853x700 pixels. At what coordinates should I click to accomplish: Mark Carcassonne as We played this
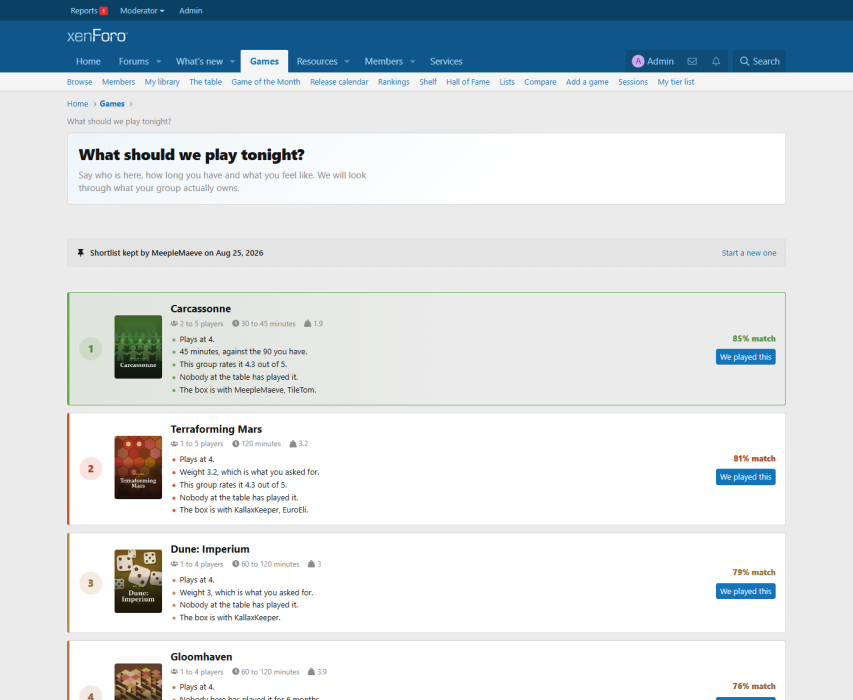pyautogui.click(x=745, y=357)
